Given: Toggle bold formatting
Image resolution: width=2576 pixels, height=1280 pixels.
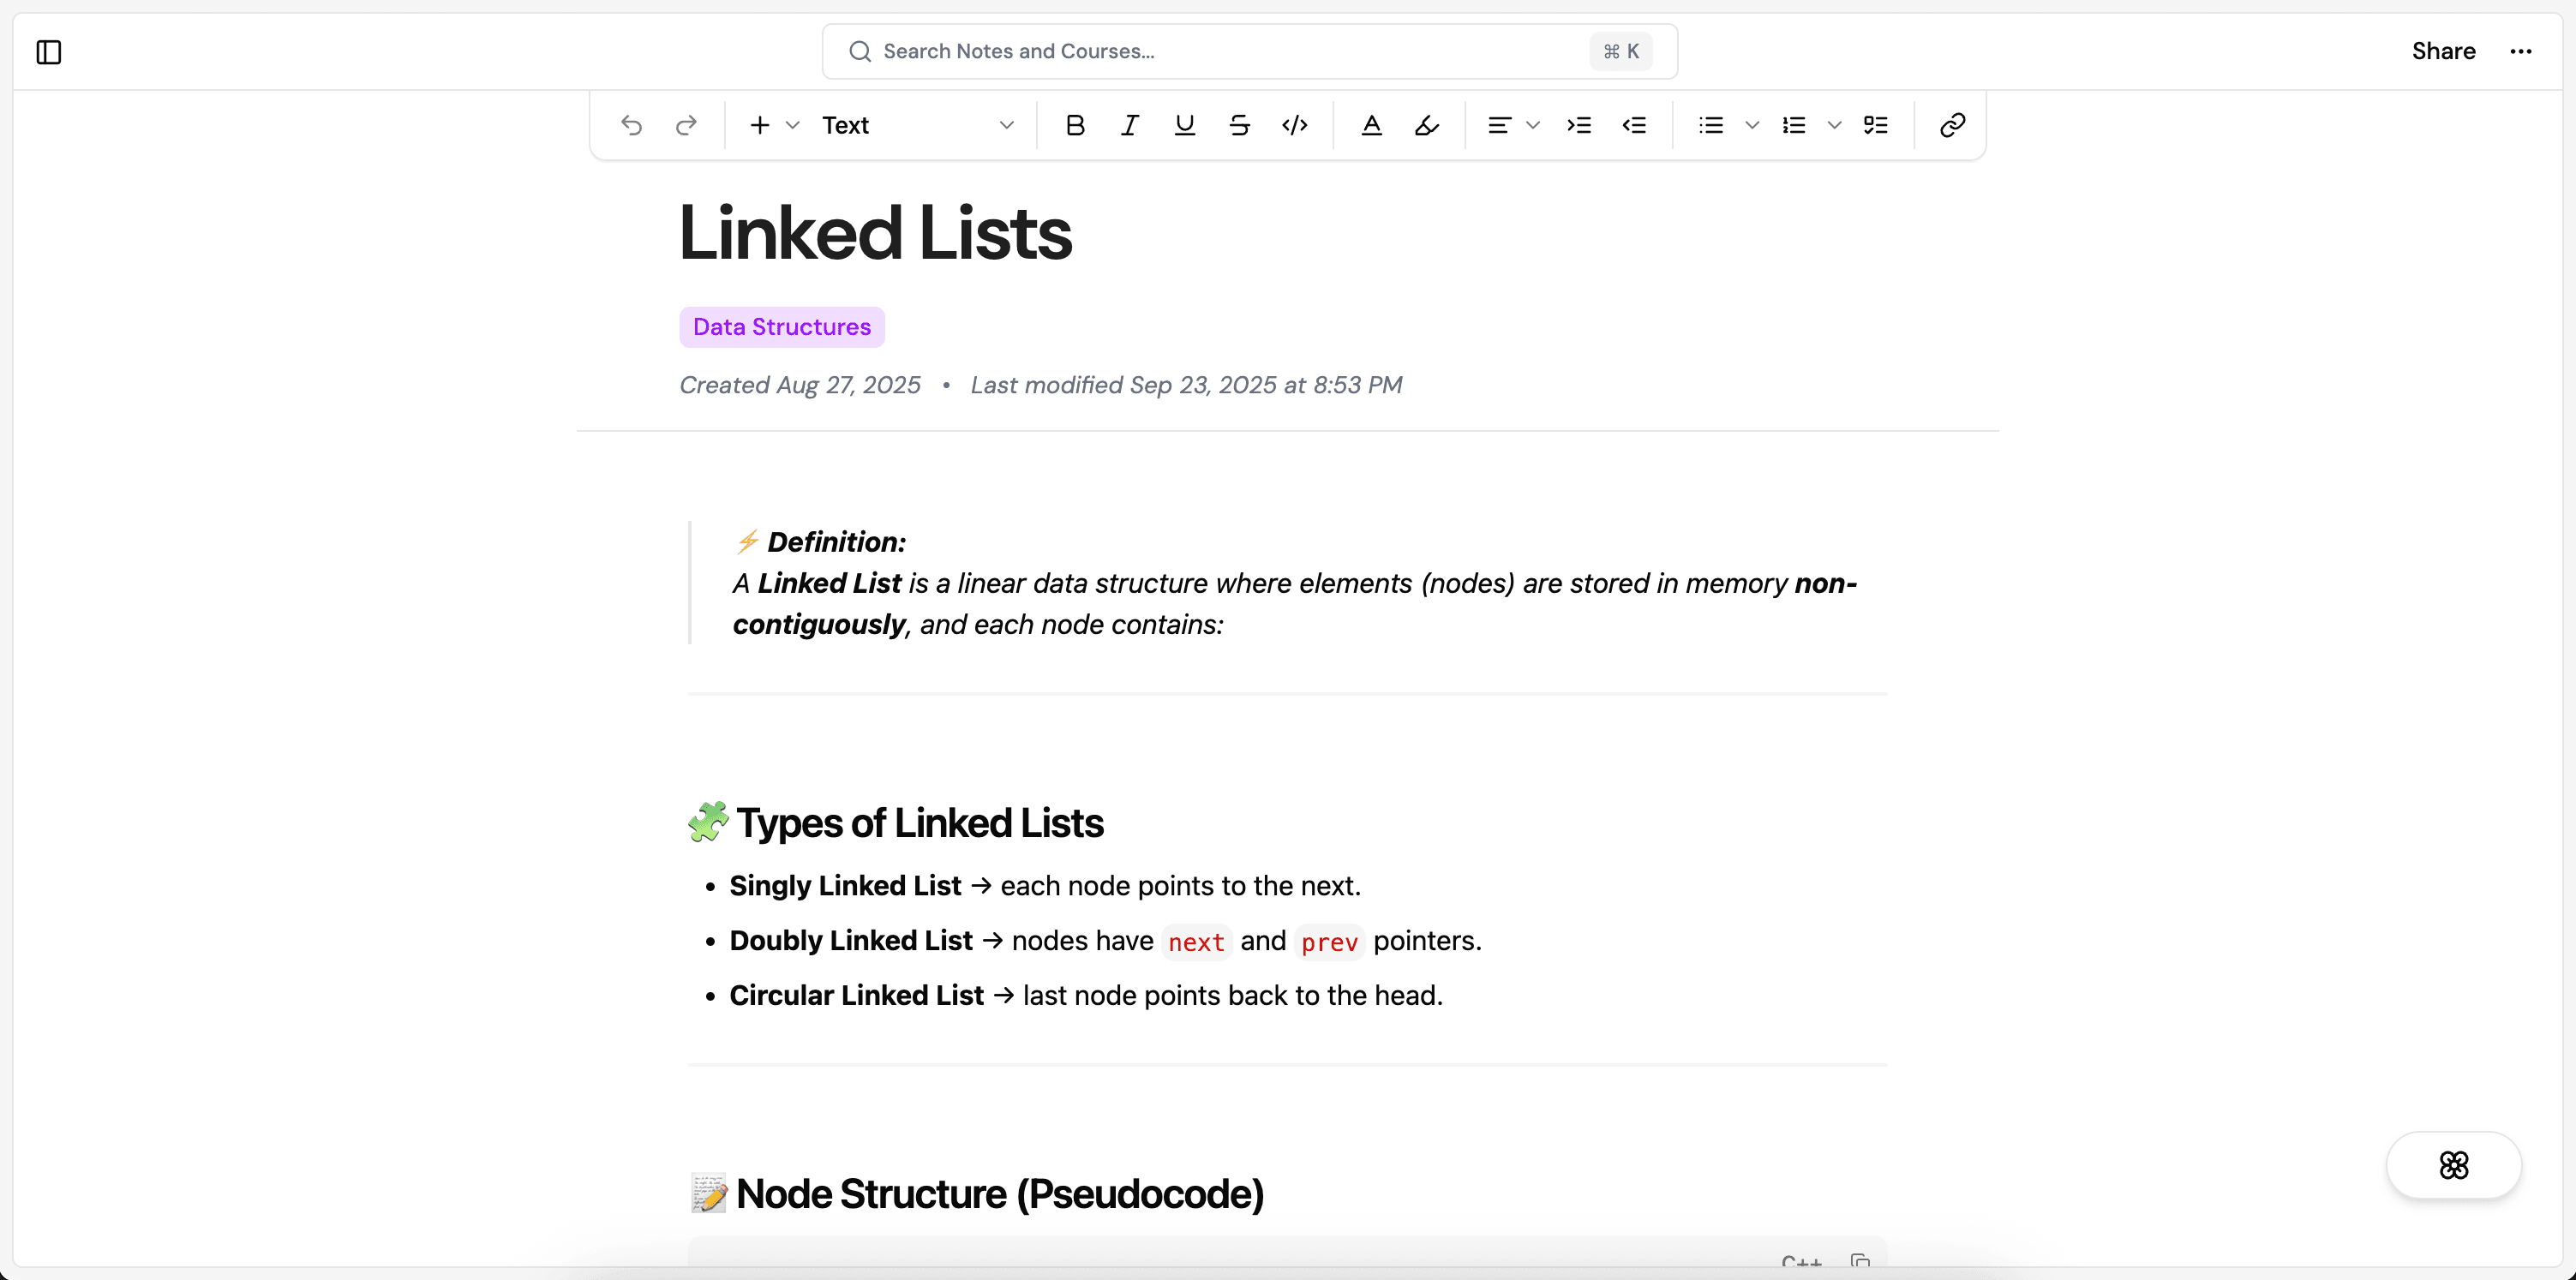Looking at the screenshot, I should pyautogui.click(x=1075, y=125).
